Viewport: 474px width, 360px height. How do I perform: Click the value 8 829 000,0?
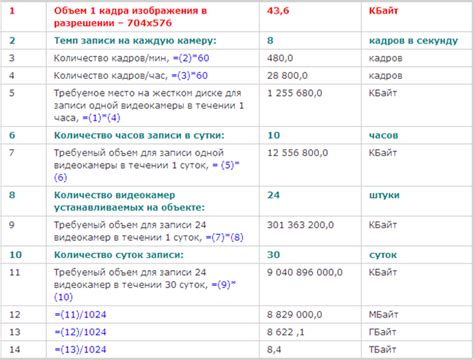point(294,315)
